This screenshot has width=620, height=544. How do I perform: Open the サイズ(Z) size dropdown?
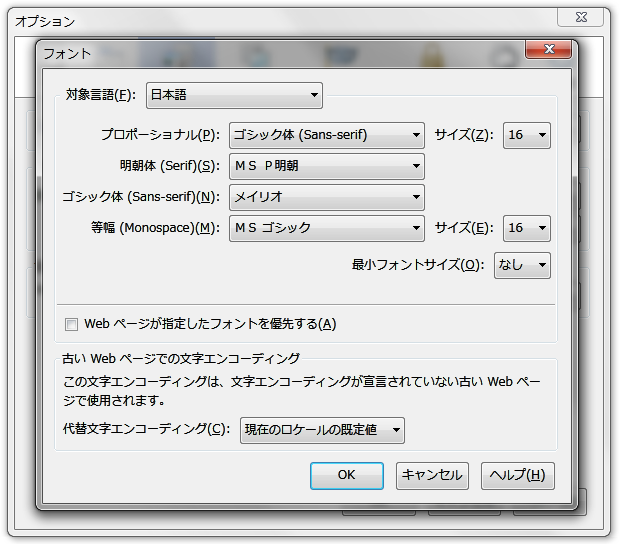click(527, 135)
